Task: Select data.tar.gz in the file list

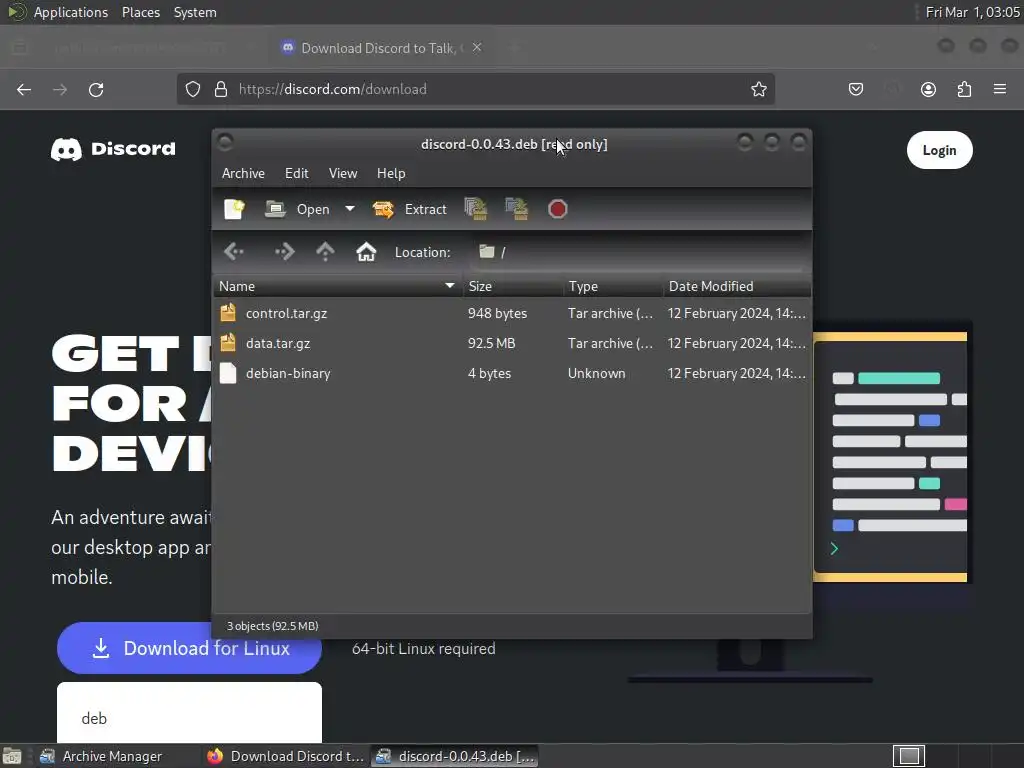Action: (x=512, y=344)
